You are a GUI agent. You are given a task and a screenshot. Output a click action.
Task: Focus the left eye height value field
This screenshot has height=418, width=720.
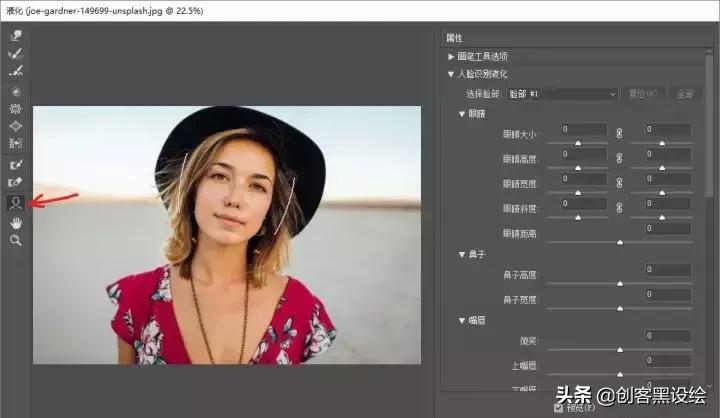coord(584,154)
